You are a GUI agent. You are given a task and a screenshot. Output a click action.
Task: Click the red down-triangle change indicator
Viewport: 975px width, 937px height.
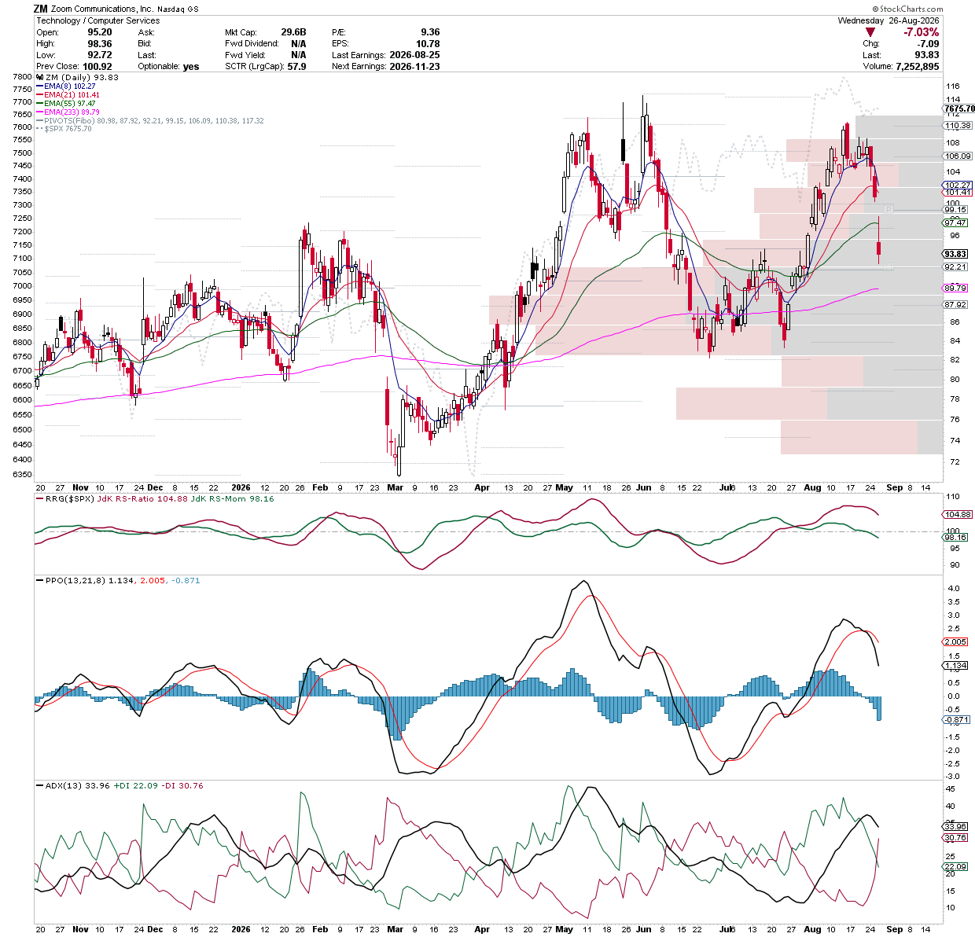(870, 32)
